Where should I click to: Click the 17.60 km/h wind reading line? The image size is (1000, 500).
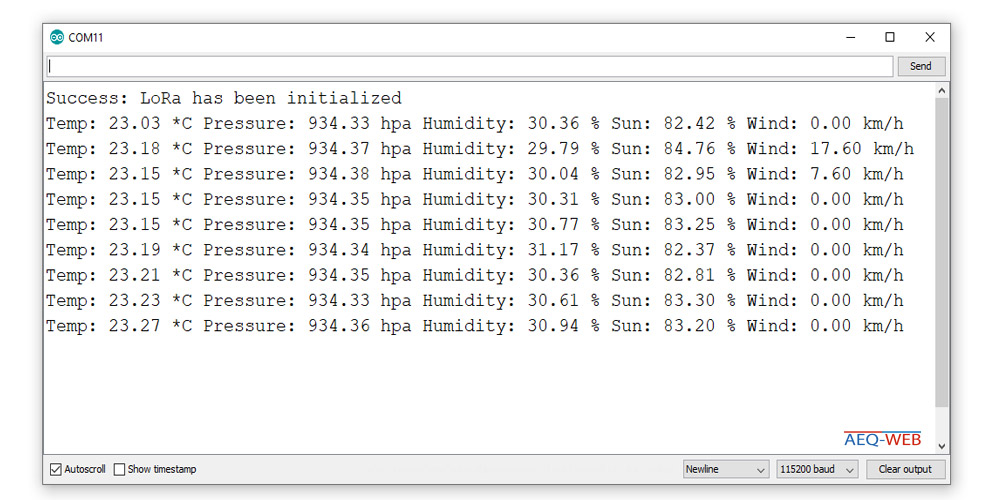click(480, 149)
